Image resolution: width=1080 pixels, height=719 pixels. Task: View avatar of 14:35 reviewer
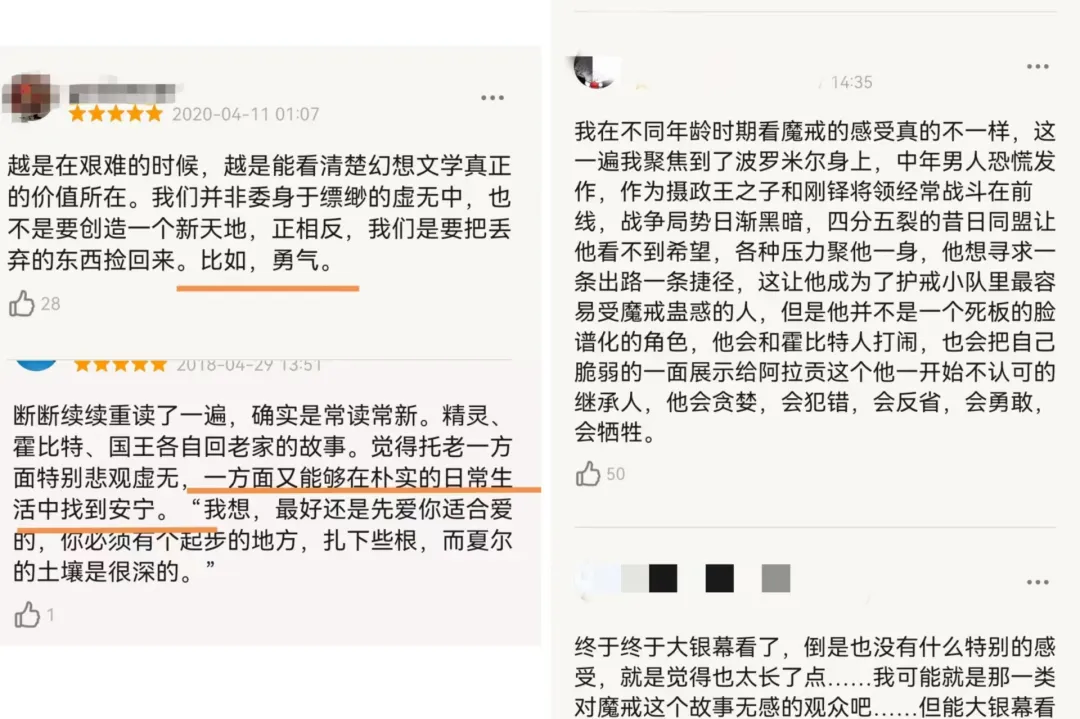[595, 71]
